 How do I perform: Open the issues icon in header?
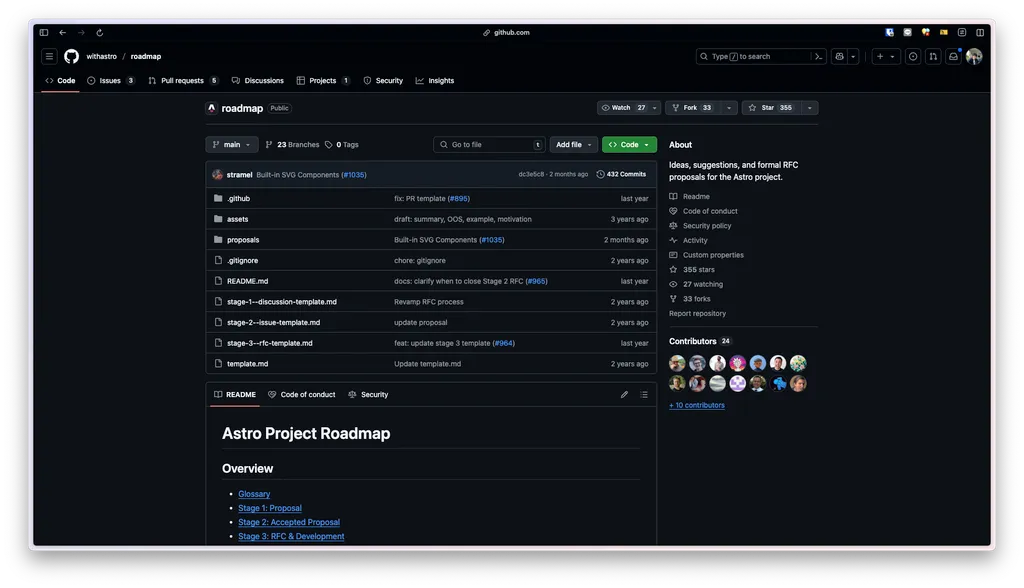pos(913,56)
